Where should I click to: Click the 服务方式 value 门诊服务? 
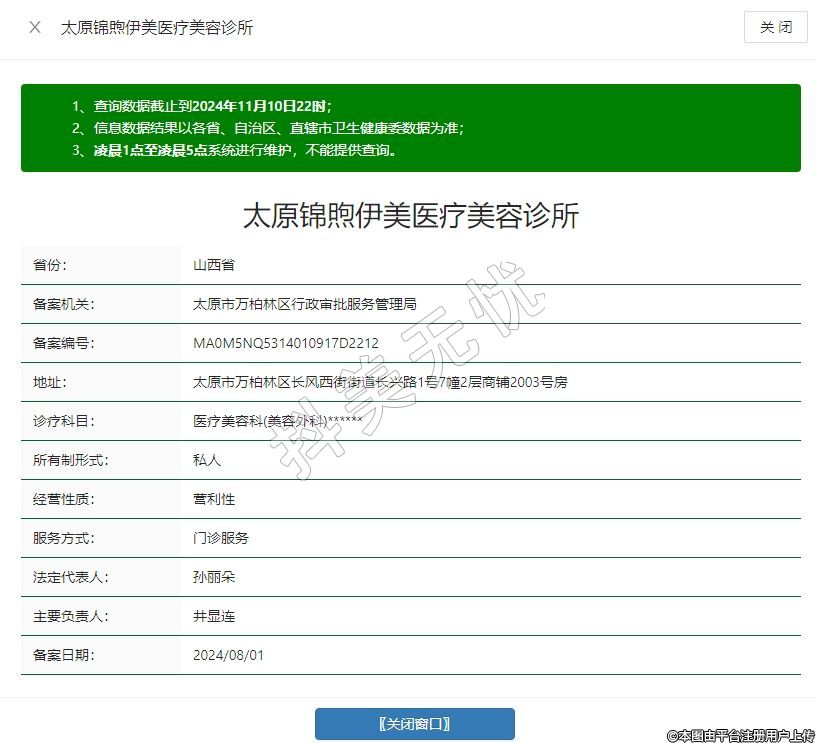(221, 538)
